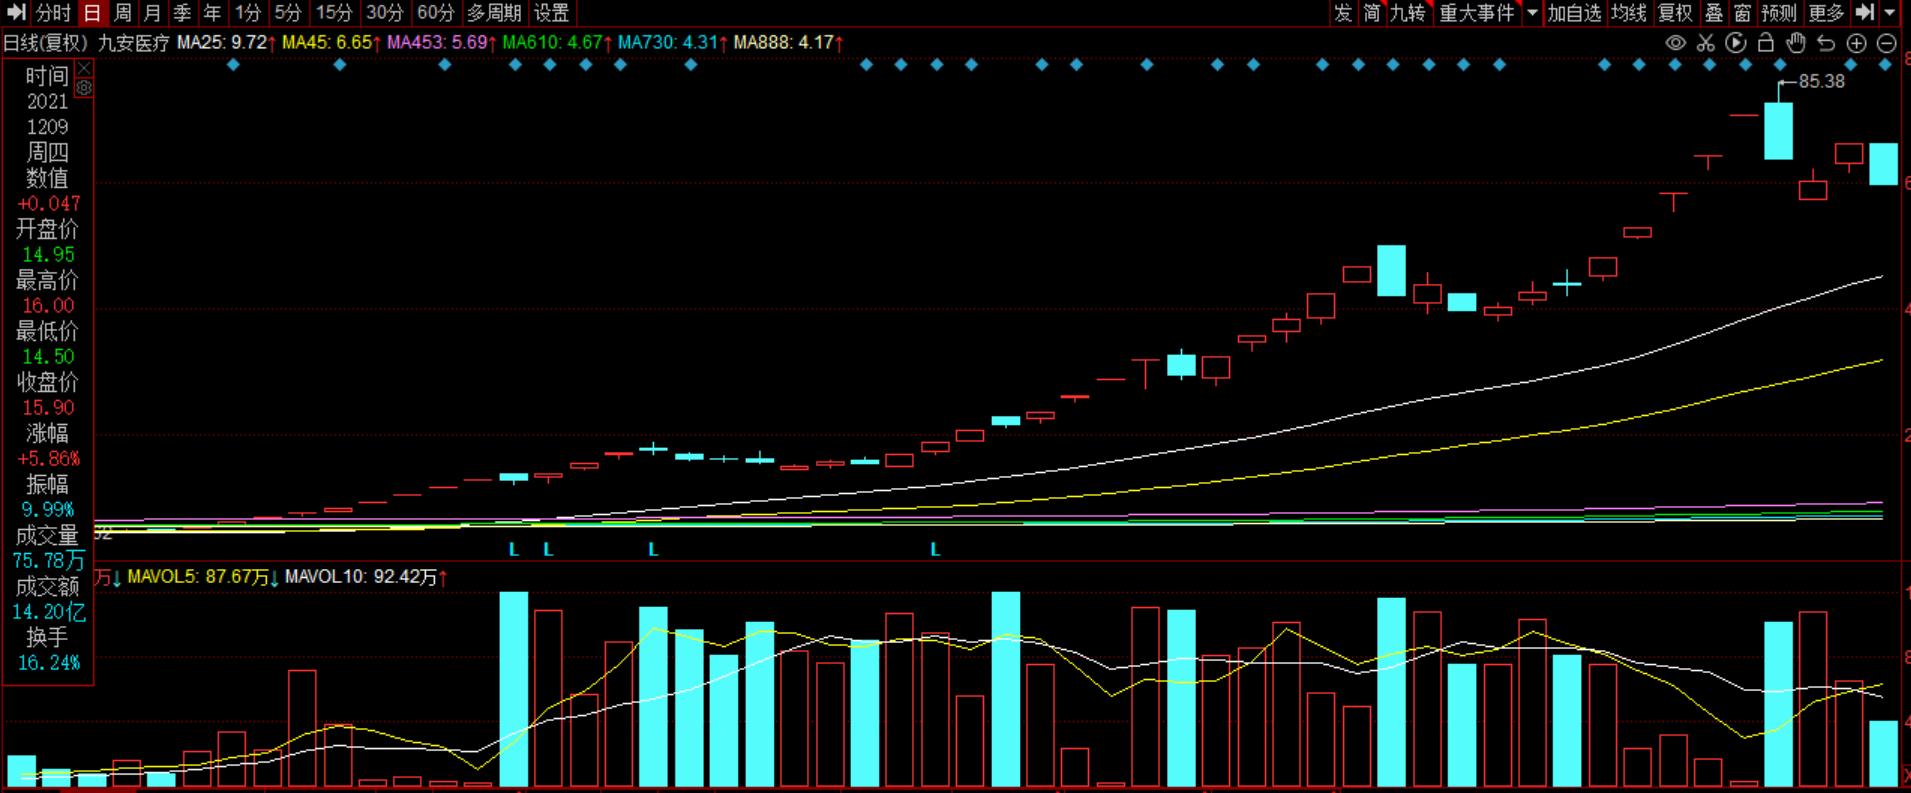This screenshot has width=1911, height=793.
Task: Zoom out with the minus circle icon
Action: 1886,43
